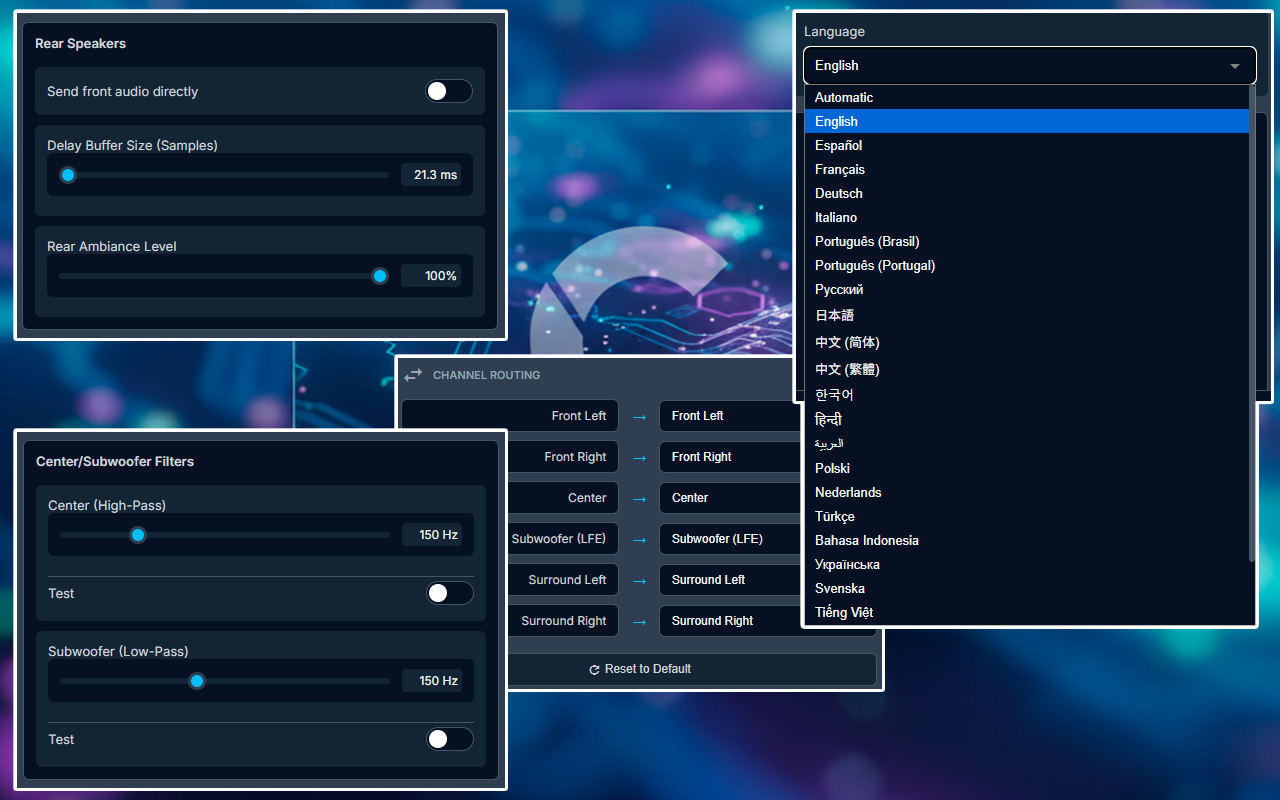Turn on the Subwoofer Low-Pass Test switch

coord(449,739)
